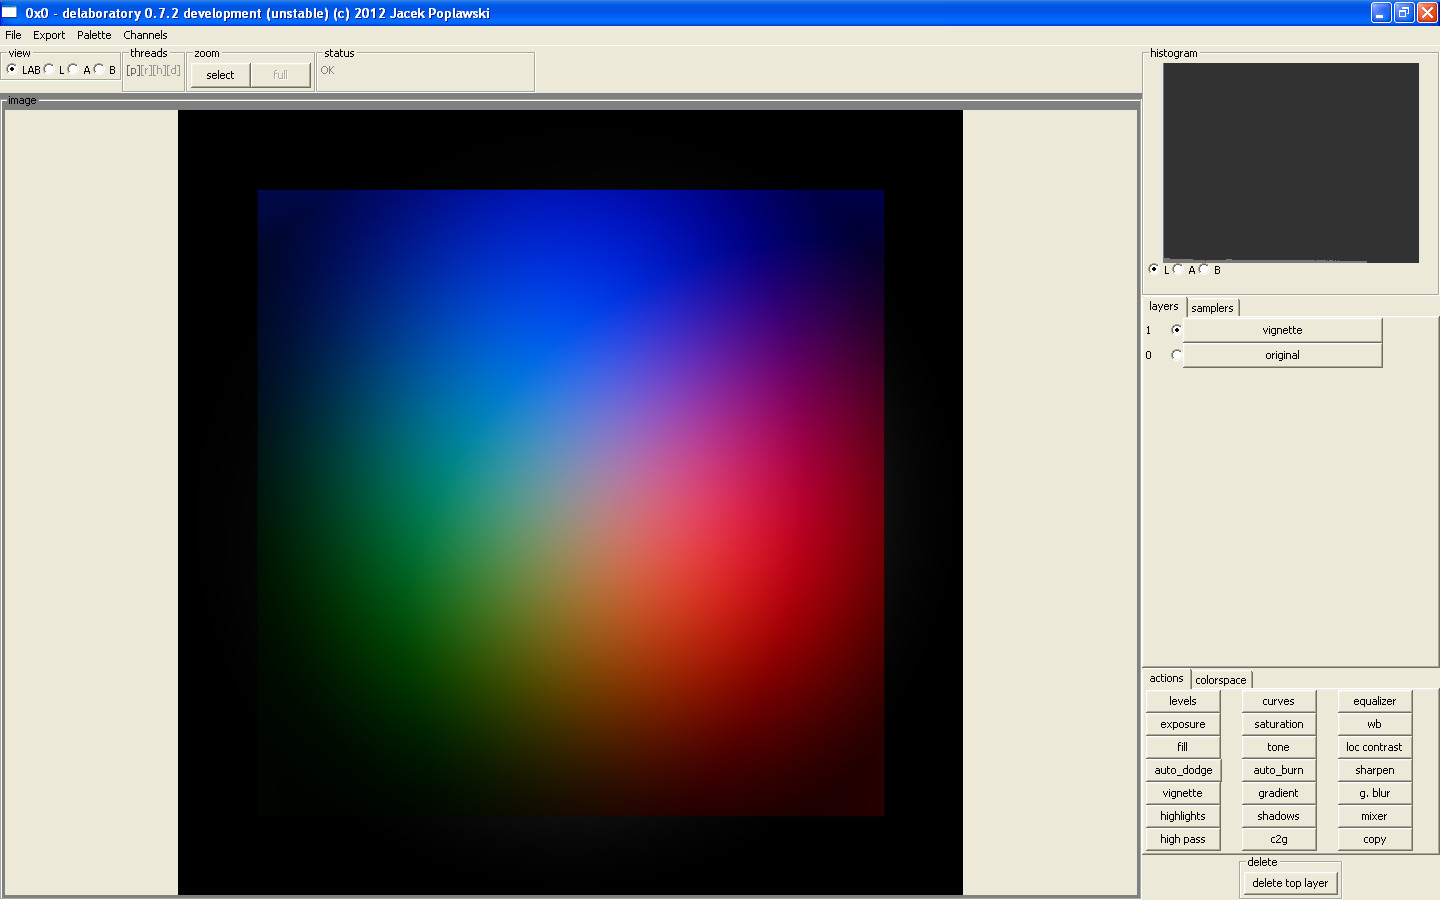
Task: Select the LAB view radio button
Action: point(12,69)
